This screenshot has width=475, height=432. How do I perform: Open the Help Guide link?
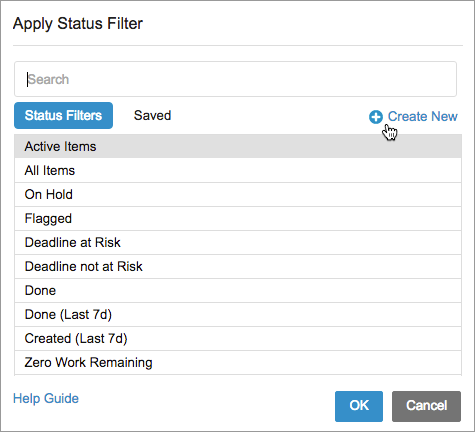click(x=46, y=398)
